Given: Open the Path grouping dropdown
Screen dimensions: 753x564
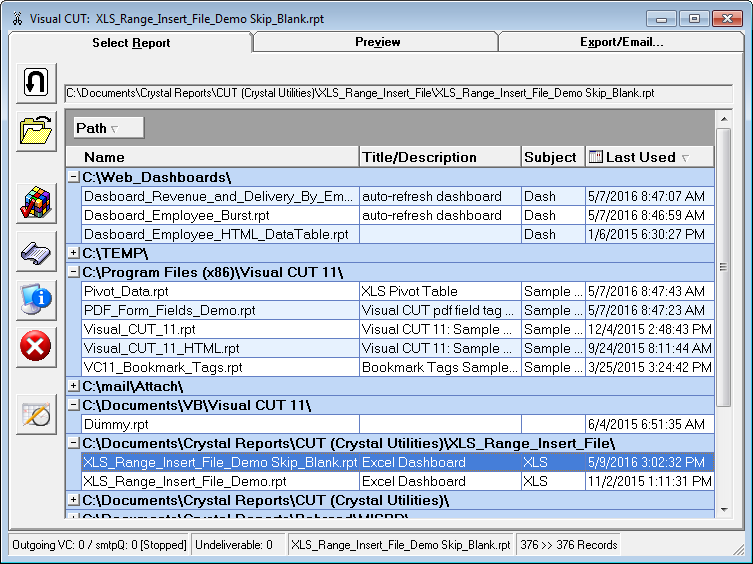Looking at the screenshot, I should pos(109,128).
